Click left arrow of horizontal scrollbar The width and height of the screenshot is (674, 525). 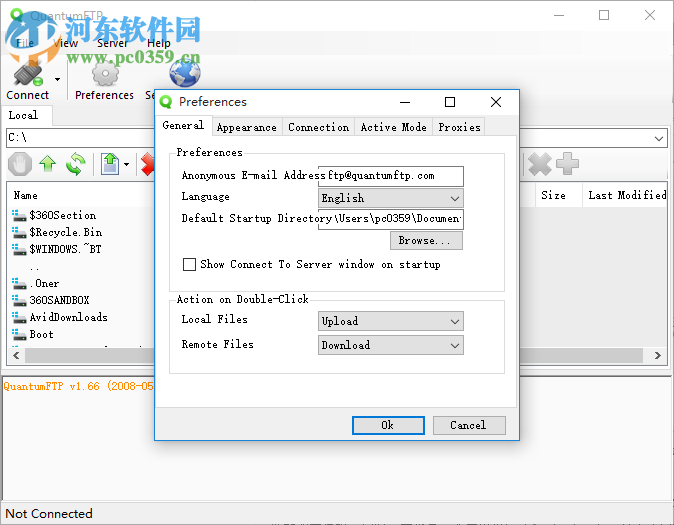[16, 356]
